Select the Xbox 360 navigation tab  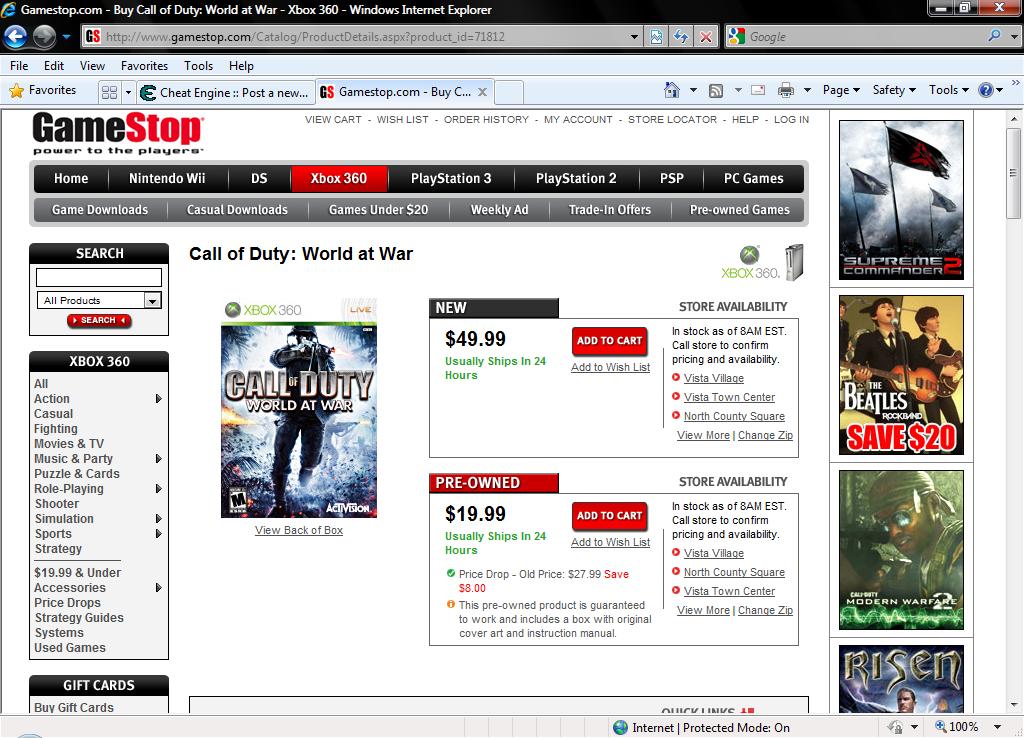tap(339, 178)
